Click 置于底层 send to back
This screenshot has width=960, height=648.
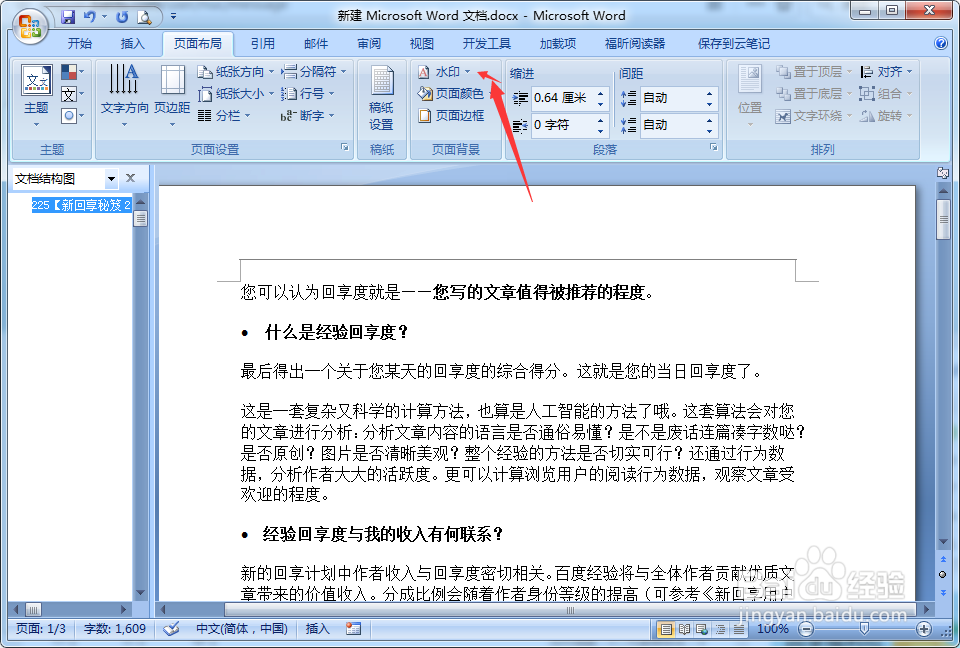pos(814,94)
